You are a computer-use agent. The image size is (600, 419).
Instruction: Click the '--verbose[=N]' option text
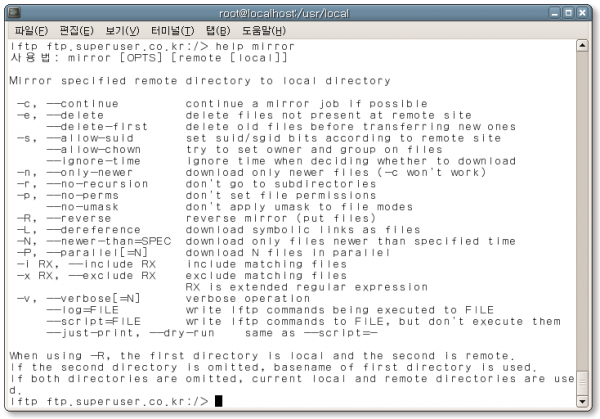(94, 298)
